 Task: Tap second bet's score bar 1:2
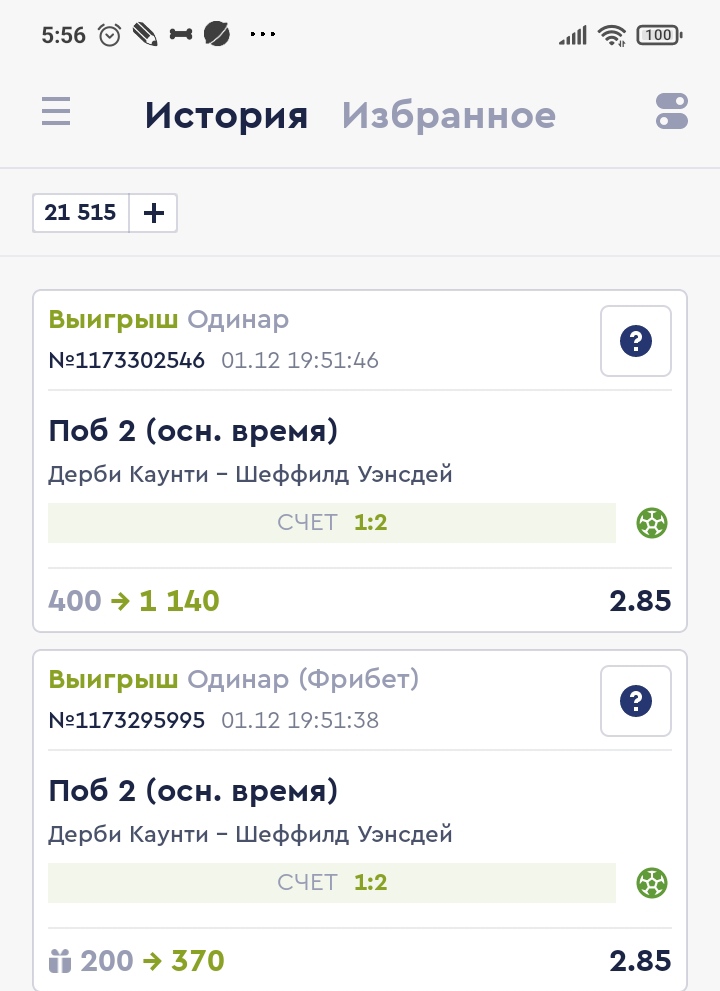(x=332, y=882)
